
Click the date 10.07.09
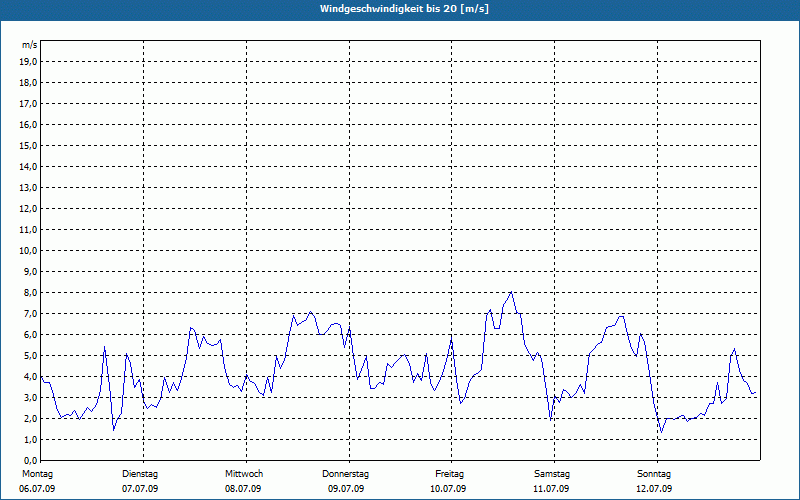pos(448,489)
